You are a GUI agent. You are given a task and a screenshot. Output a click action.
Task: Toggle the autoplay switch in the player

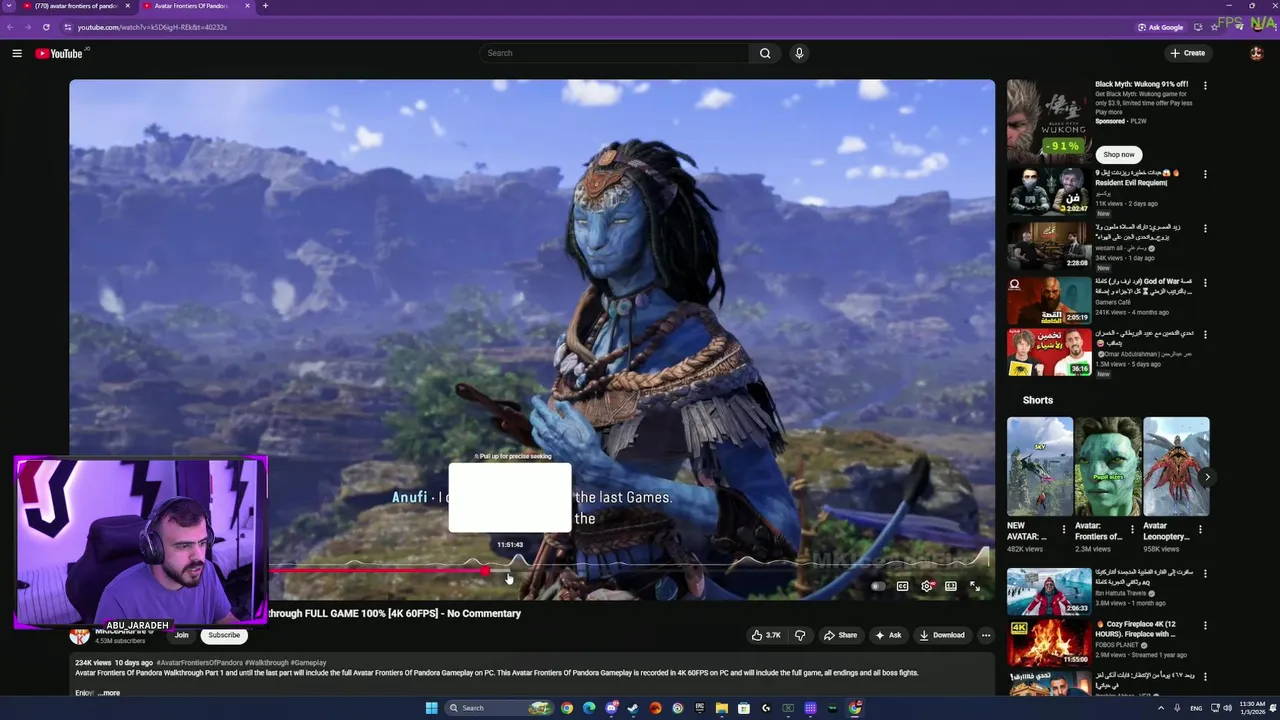[x=878, y=586]
